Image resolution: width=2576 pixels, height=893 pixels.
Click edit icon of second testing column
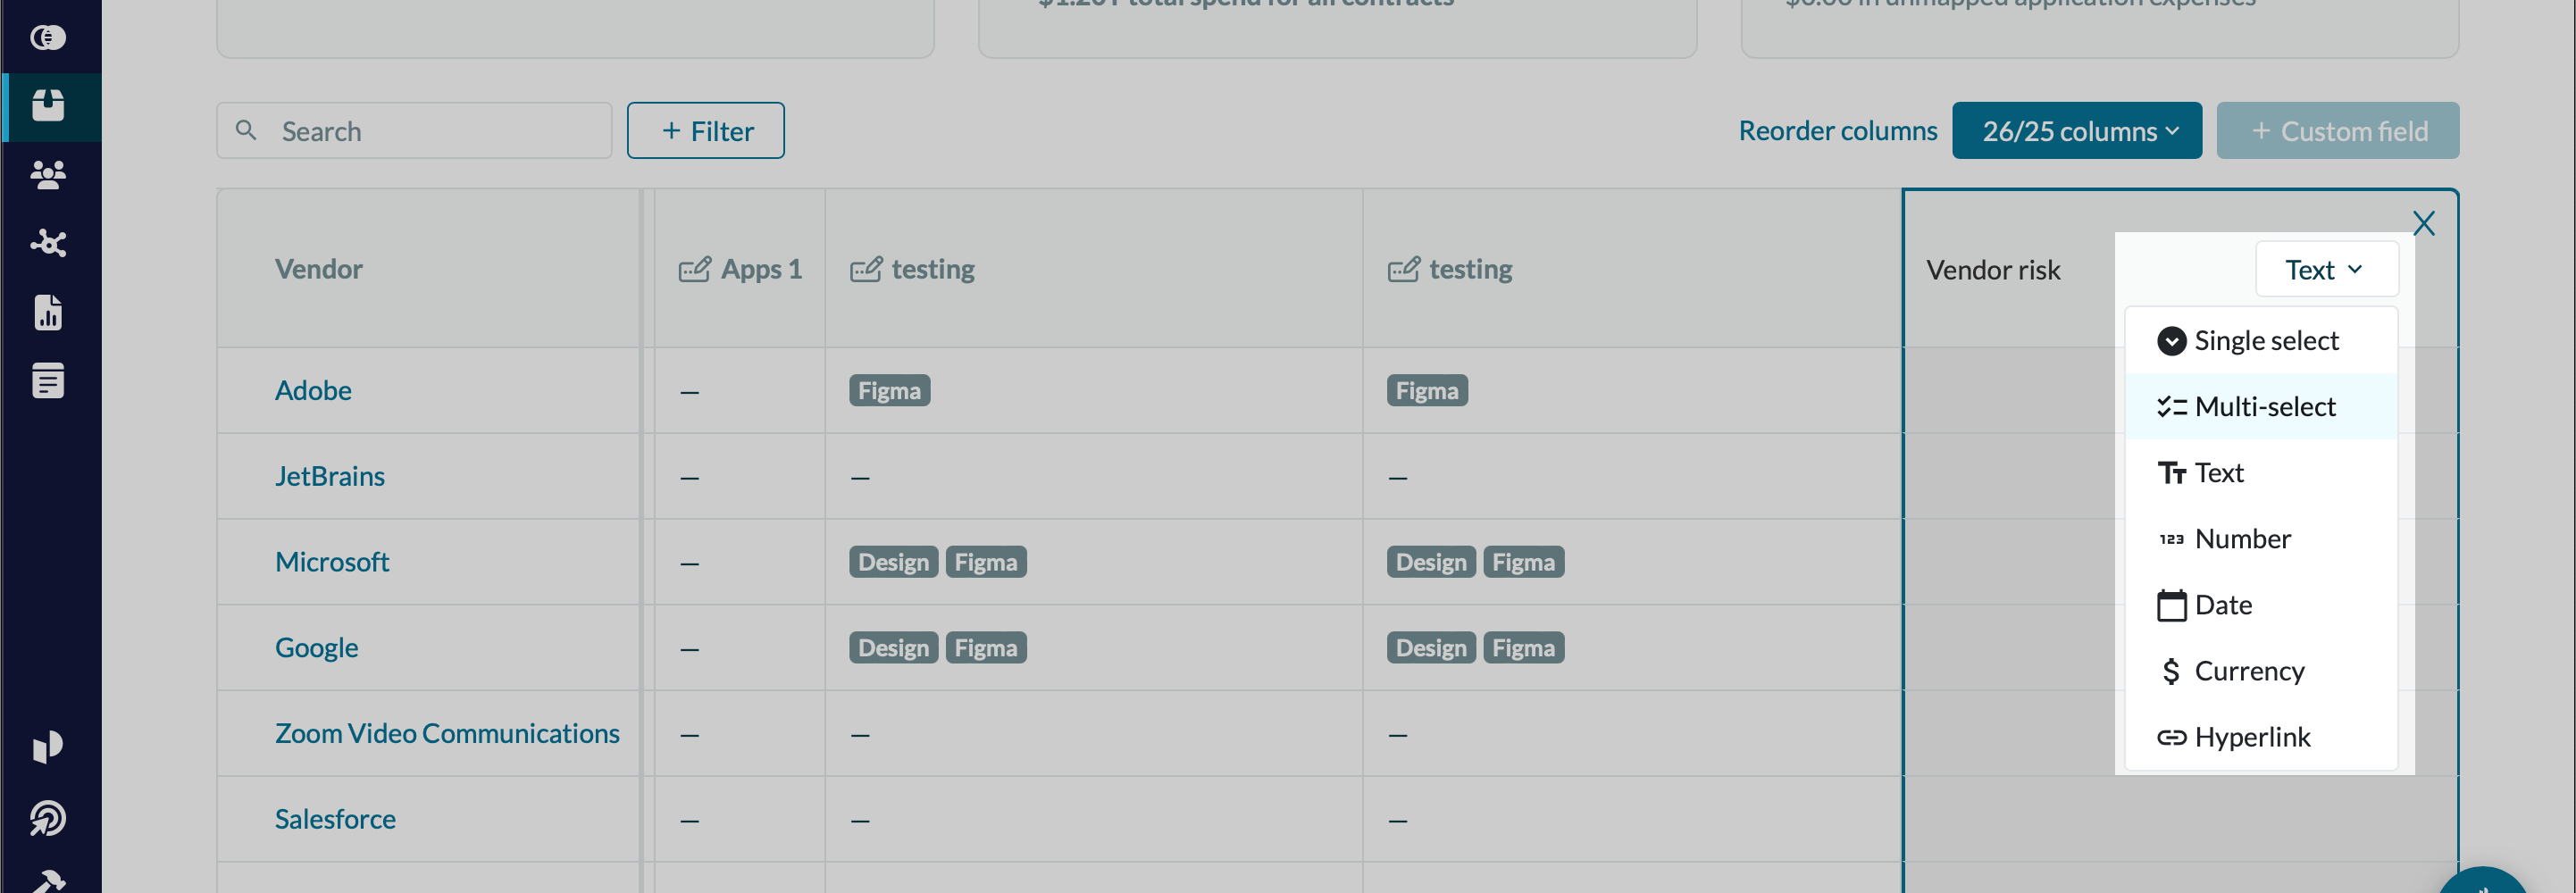coord(1403,269)
